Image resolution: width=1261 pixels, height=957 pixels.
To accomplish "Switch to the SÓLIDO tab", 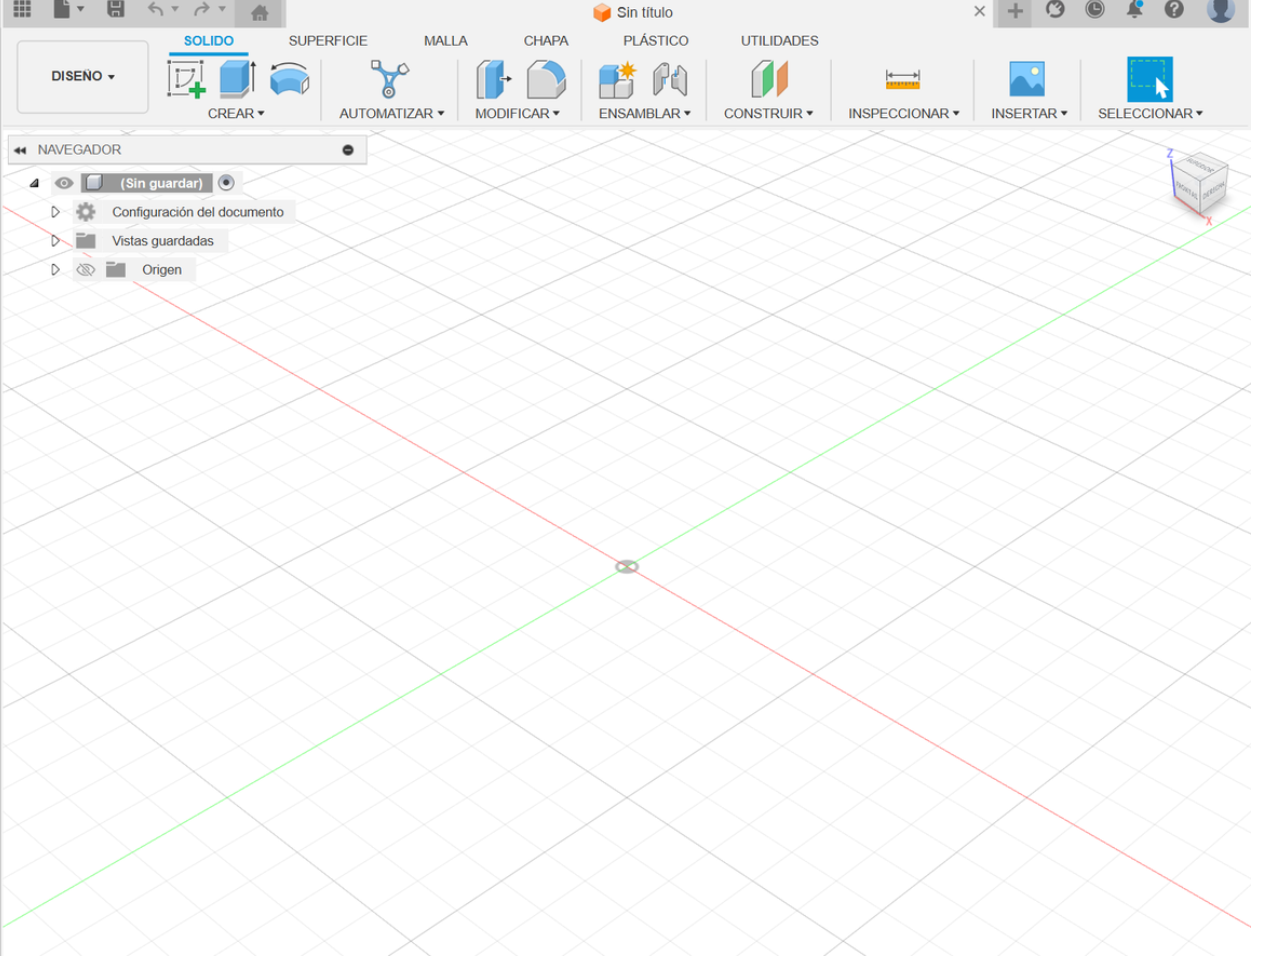I will pos(208,41).
